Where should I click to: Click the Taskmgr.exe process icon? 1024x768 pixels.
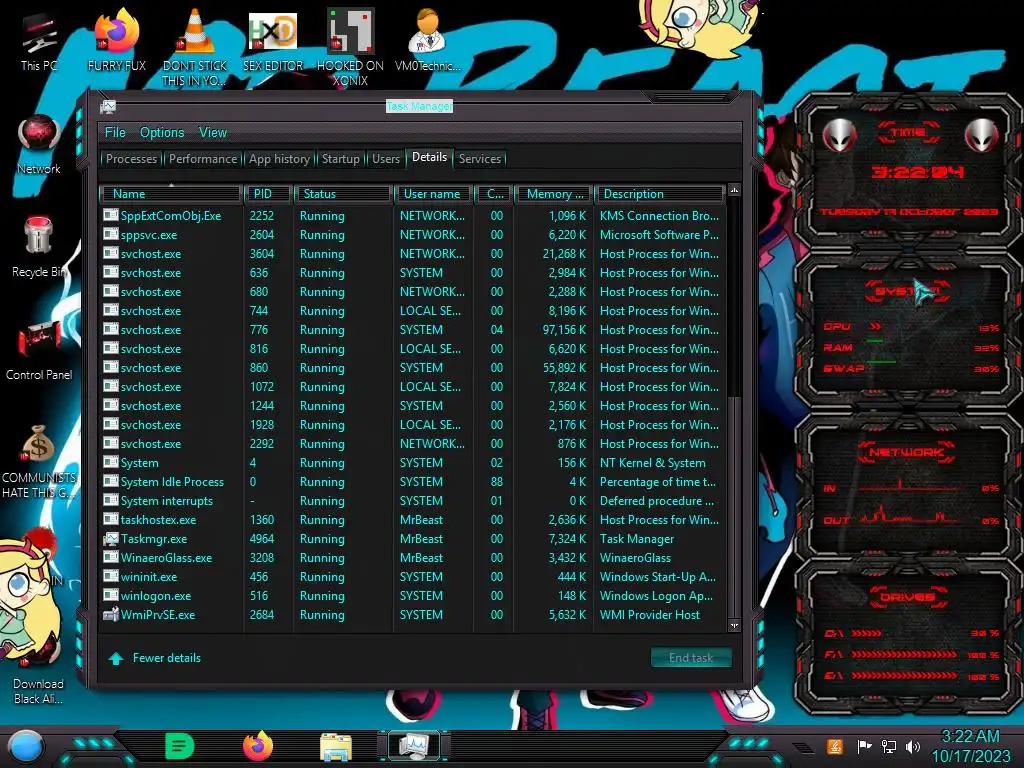[x=111, y=539]
